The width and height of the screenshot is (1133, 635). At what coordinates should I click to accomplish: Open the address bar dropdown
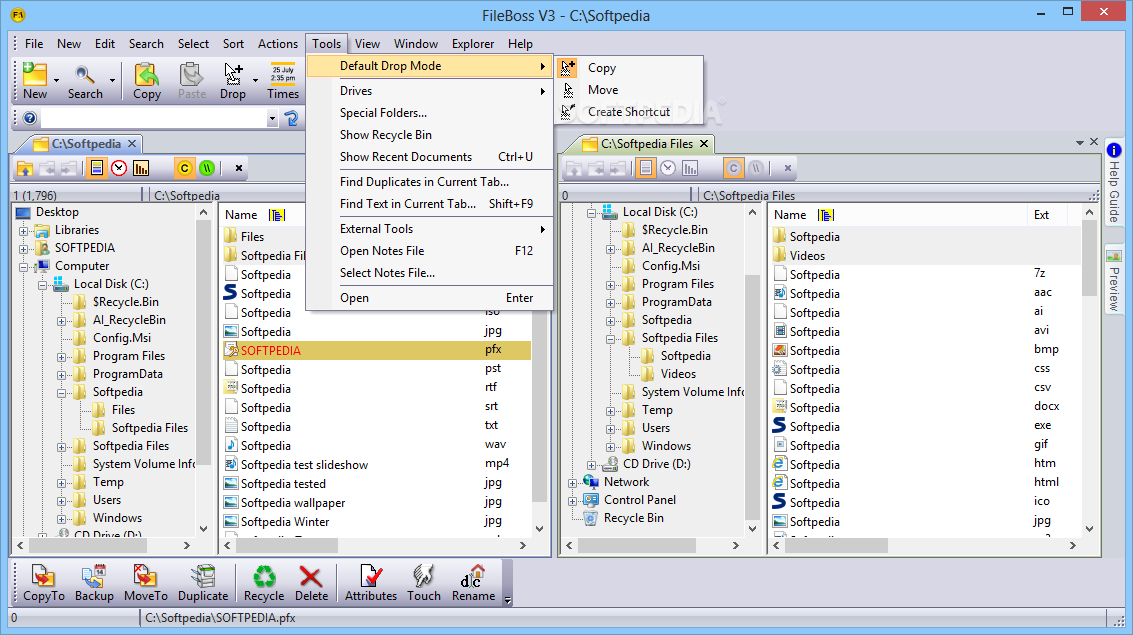(272, 118)
